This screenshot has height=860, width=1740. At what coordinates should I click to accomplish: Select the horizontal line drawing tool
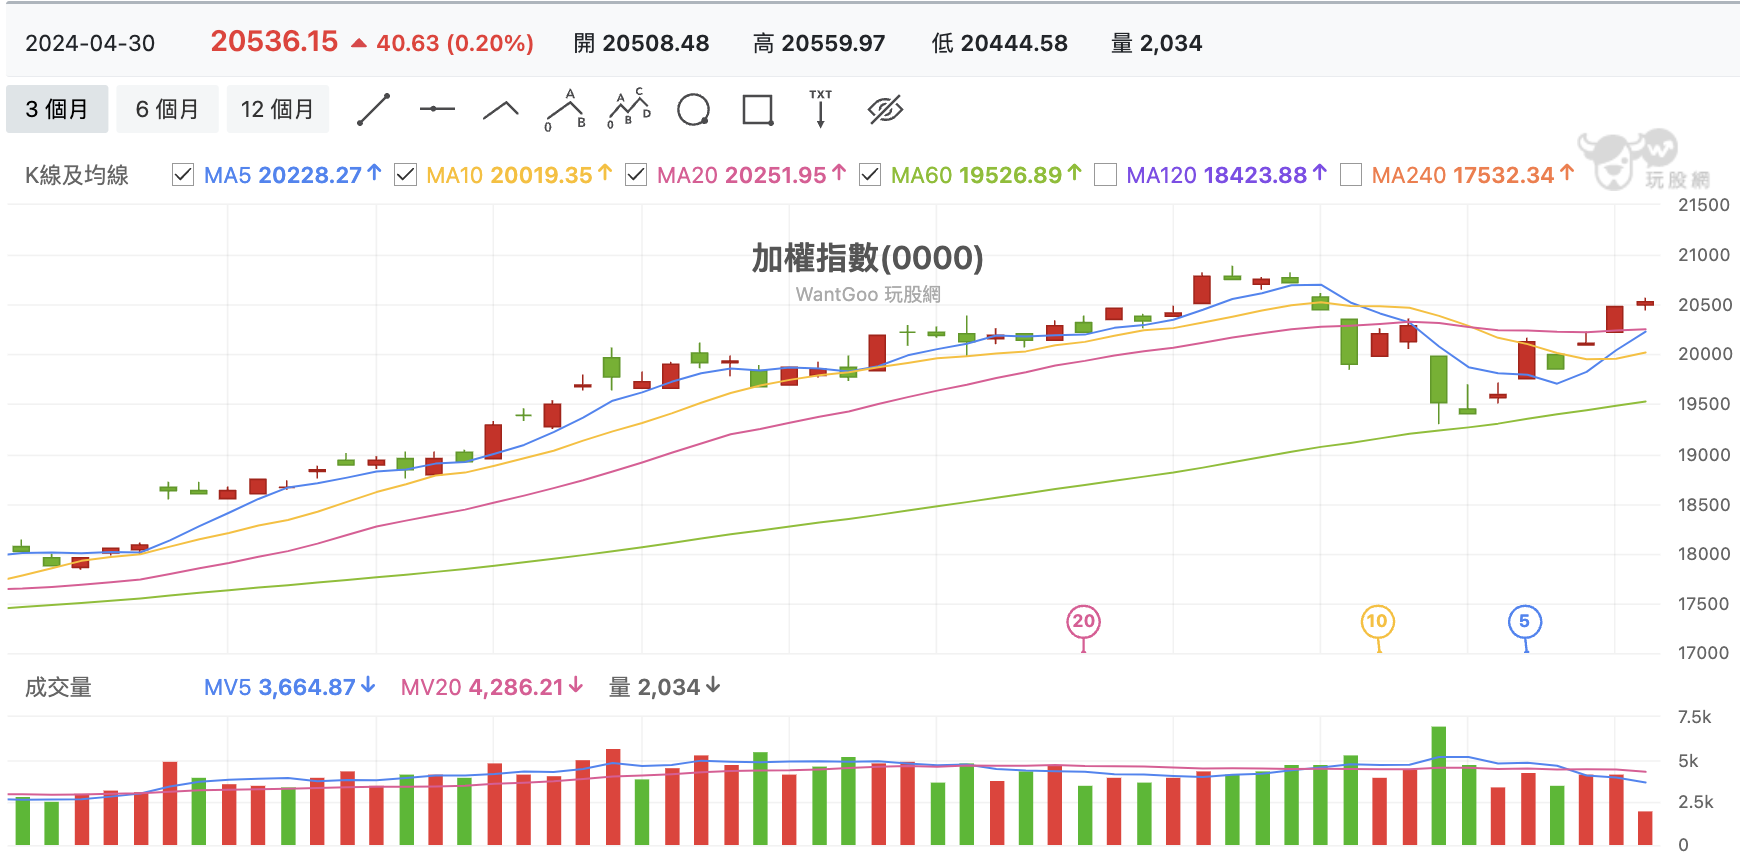click(437, 109)
